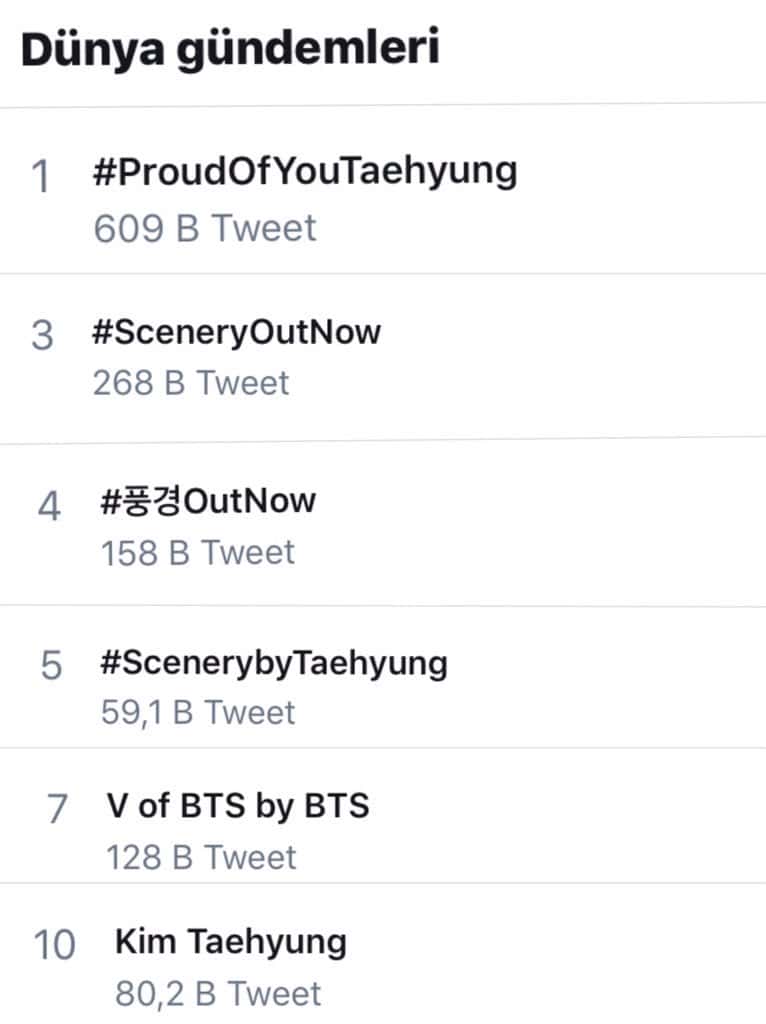Click rank number 1 in the trends list

41,179
